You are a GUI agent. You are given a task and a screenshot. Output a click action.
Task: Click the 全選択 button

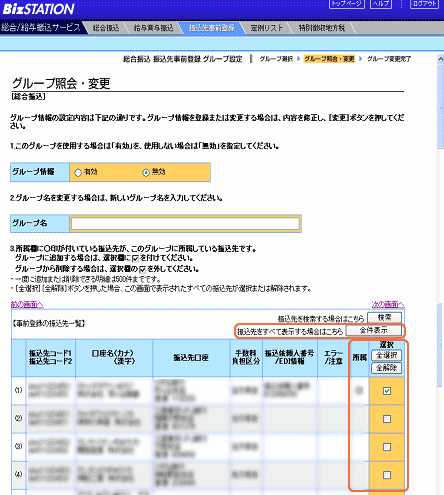point(386,355)
